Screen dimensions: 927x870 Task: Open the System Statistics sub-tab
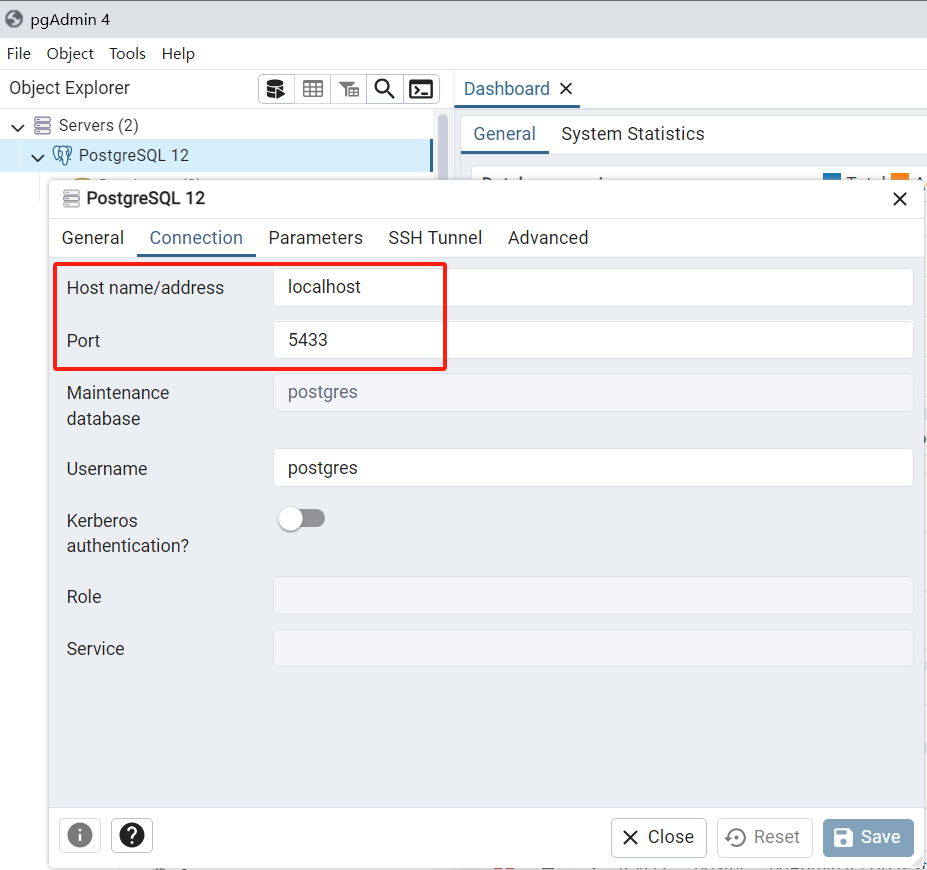pyautogui.click(x=633, y=134)
